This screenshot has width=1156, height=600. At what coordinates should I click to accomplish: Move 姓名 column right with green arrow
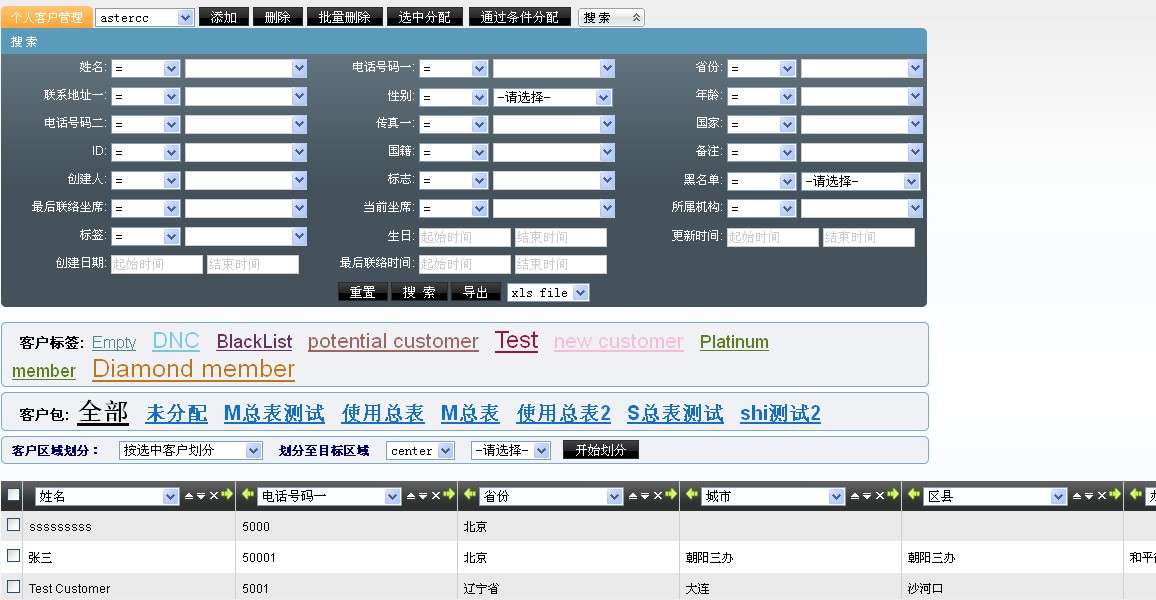[x=226, y=496]
